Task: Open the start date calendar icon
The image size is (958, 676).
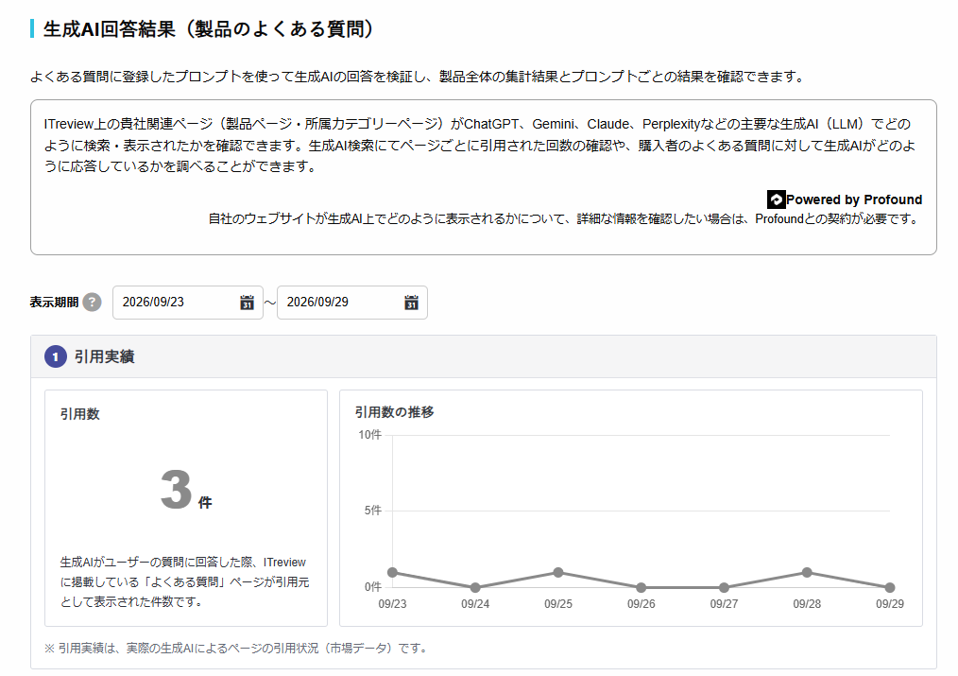Action: pyautogui.click(x=247, y=302)
